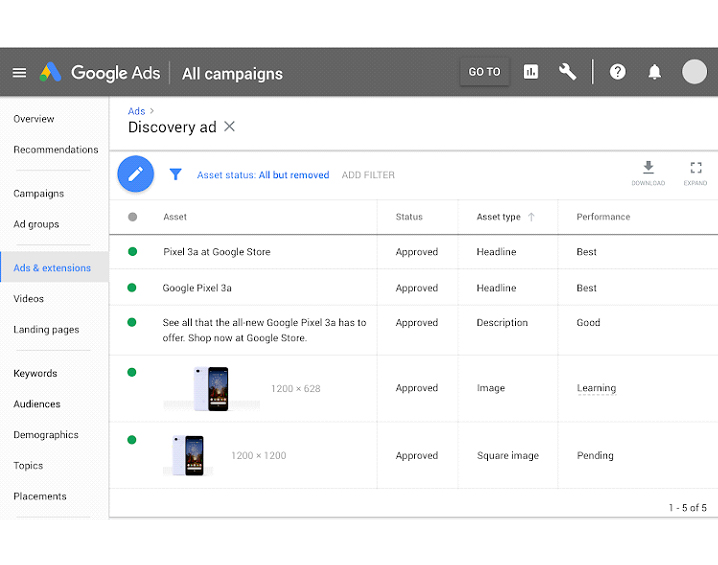
Task: Open the account avatar
Action: click(694, 71)
